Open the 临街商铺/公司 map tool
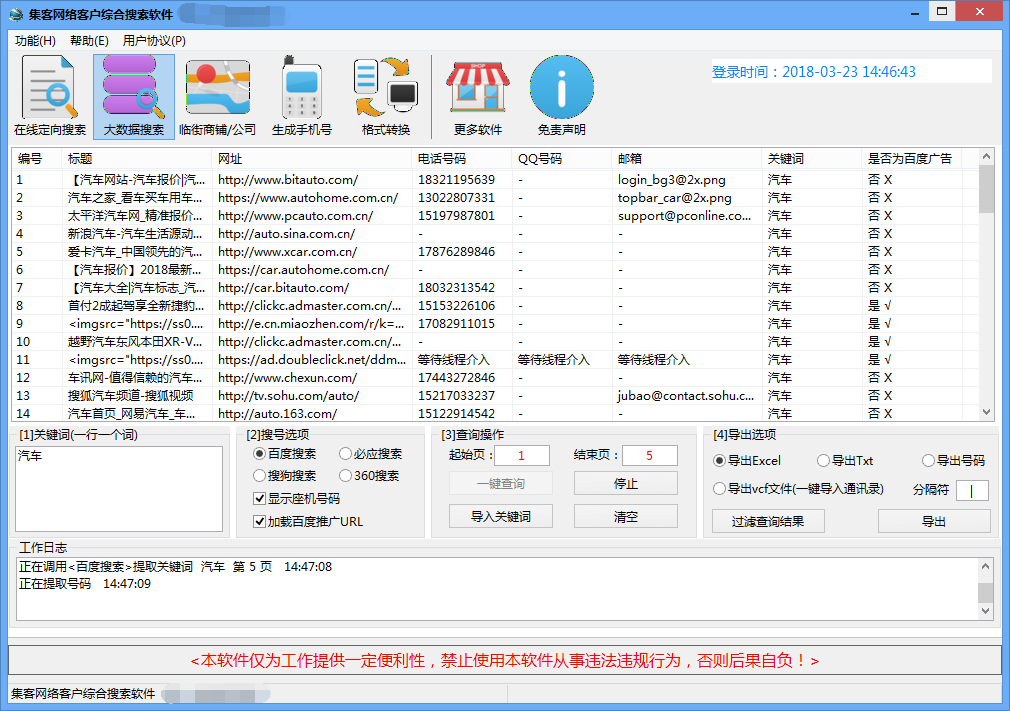 [218, 96]
